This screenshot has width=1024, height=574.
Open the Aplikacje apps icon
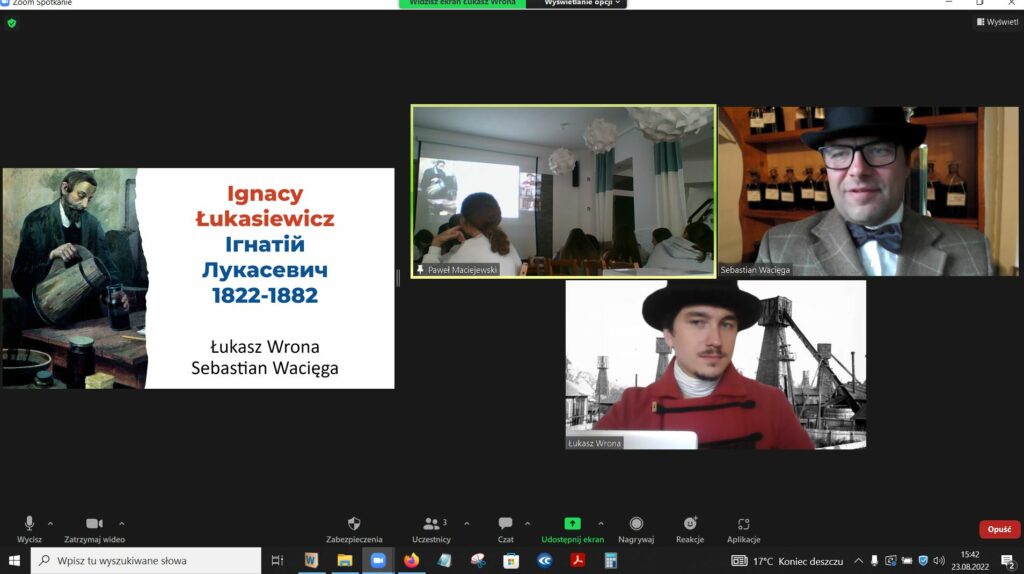(743, 524)
